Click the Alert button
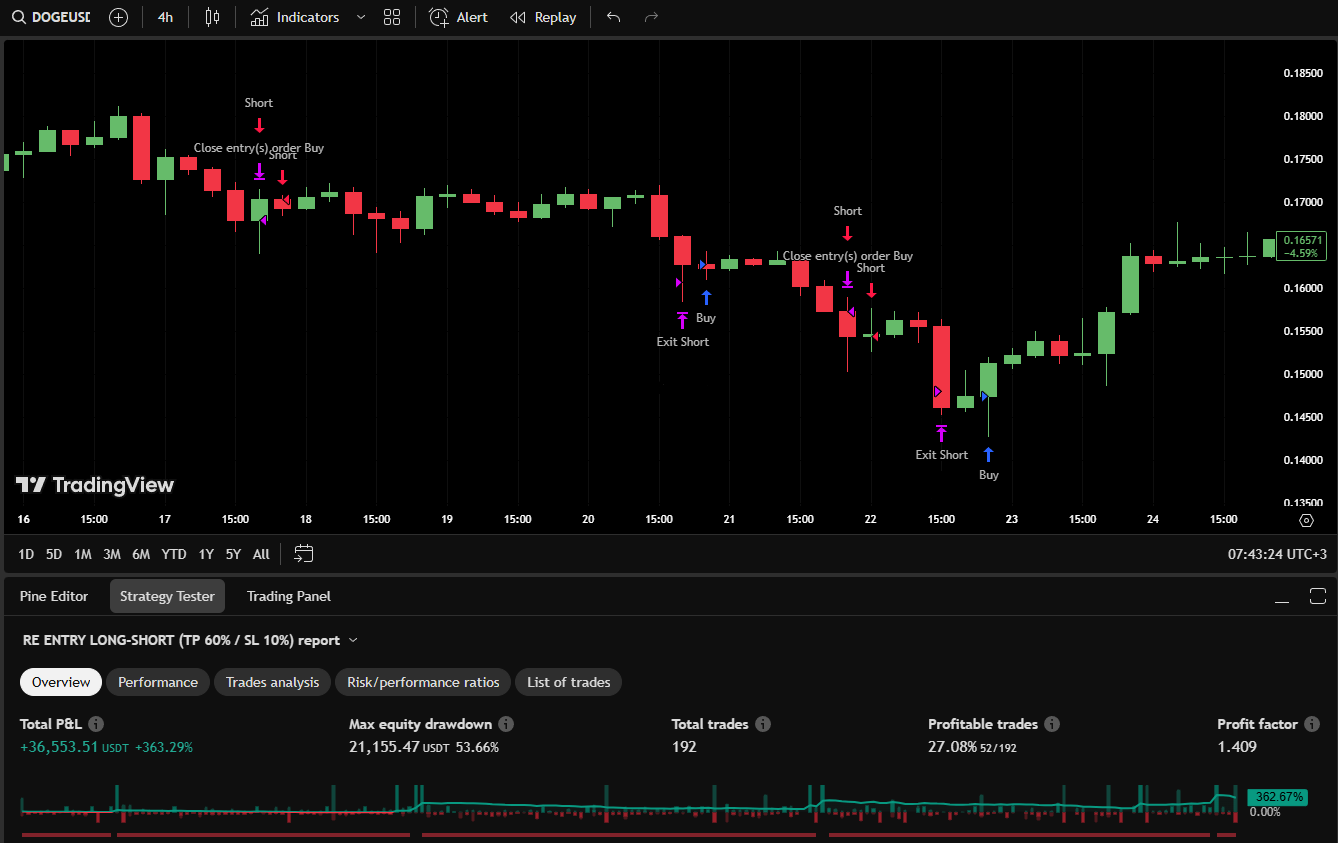Viewport: 1338px width, 843px height. [x=459, y=17]
